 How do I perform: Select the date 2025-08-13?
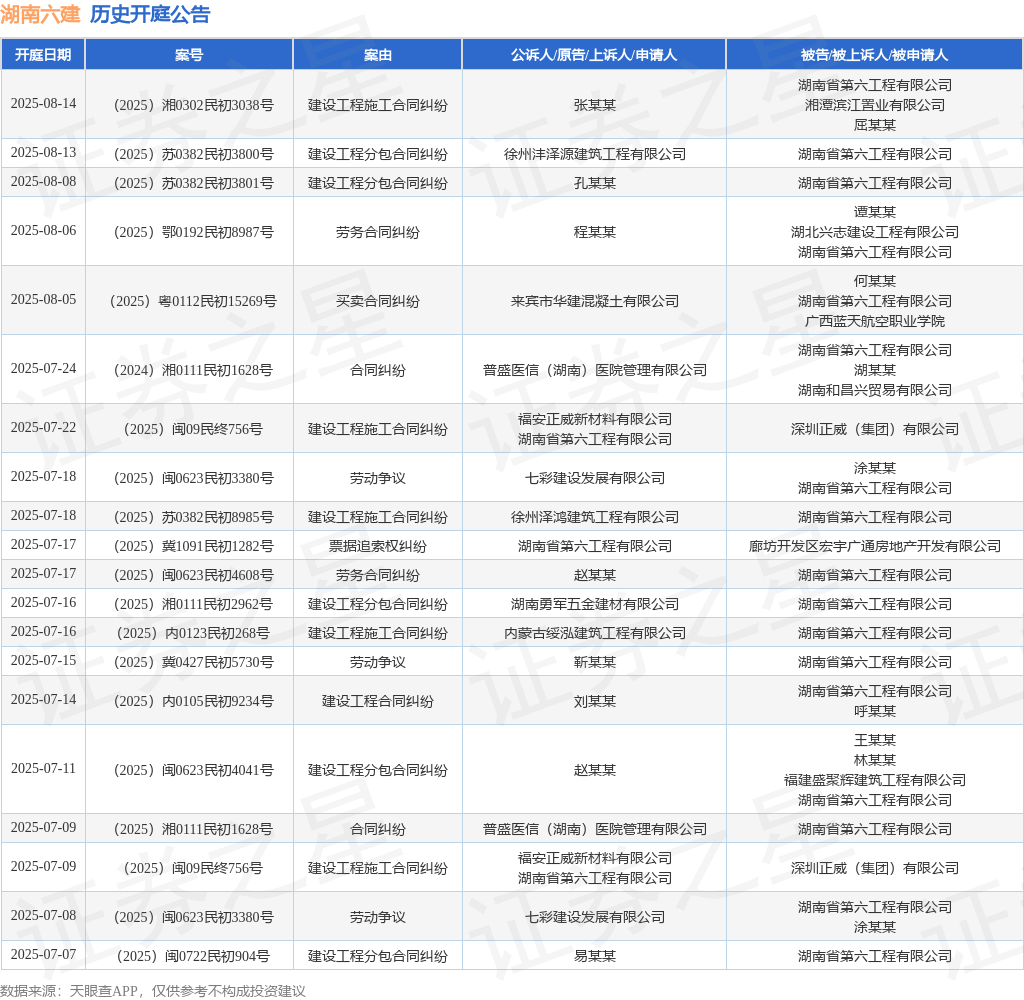[x=43, y=153]
